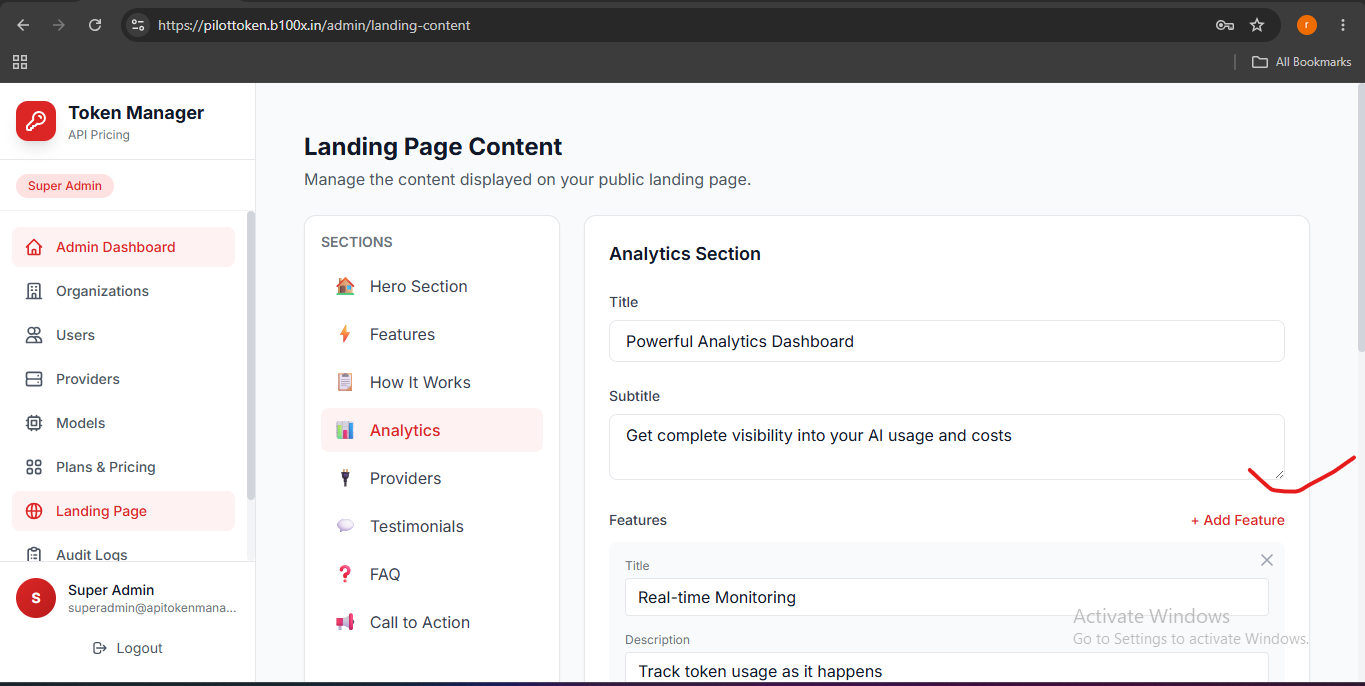
Task: Click the Token Manager key logo
Action: [x=36, y=121]
